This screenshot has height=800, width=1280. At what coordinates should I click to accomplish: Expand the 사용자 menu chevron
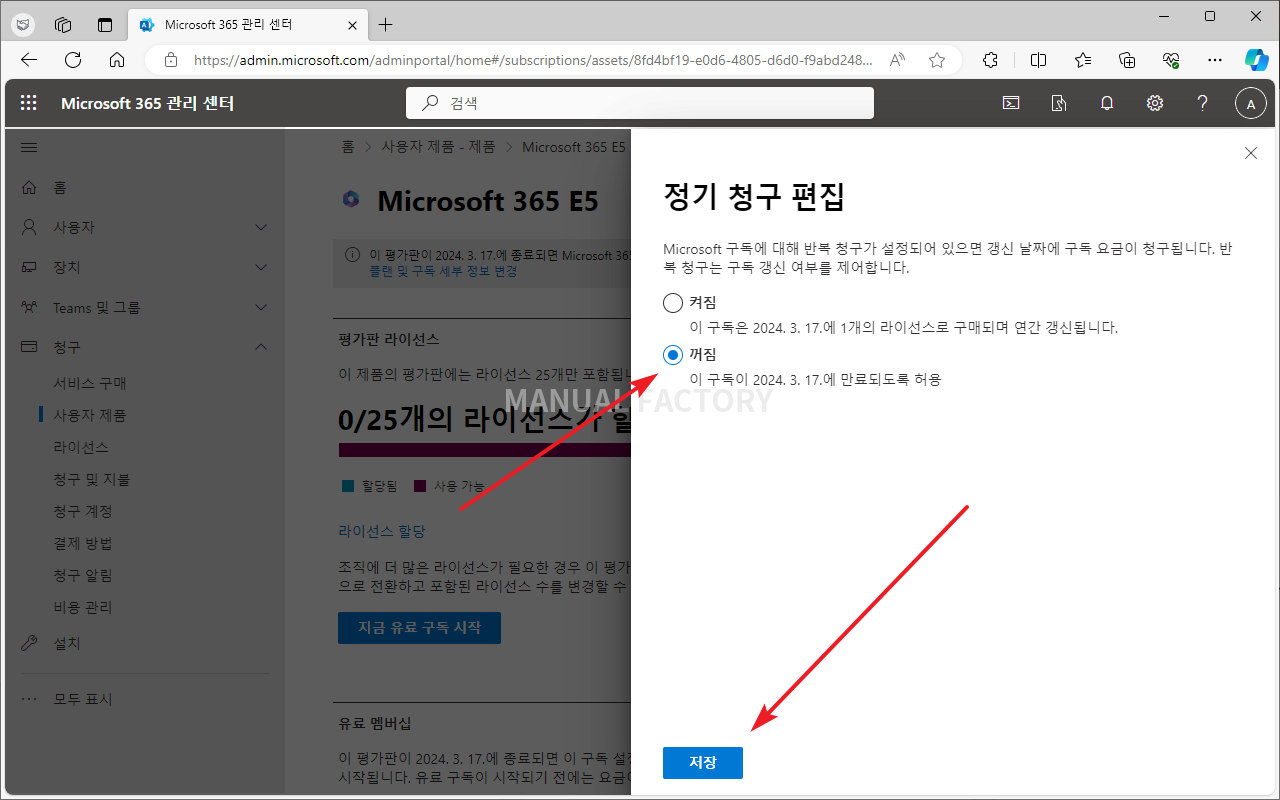pyautogui.click(x=261, y=227)
